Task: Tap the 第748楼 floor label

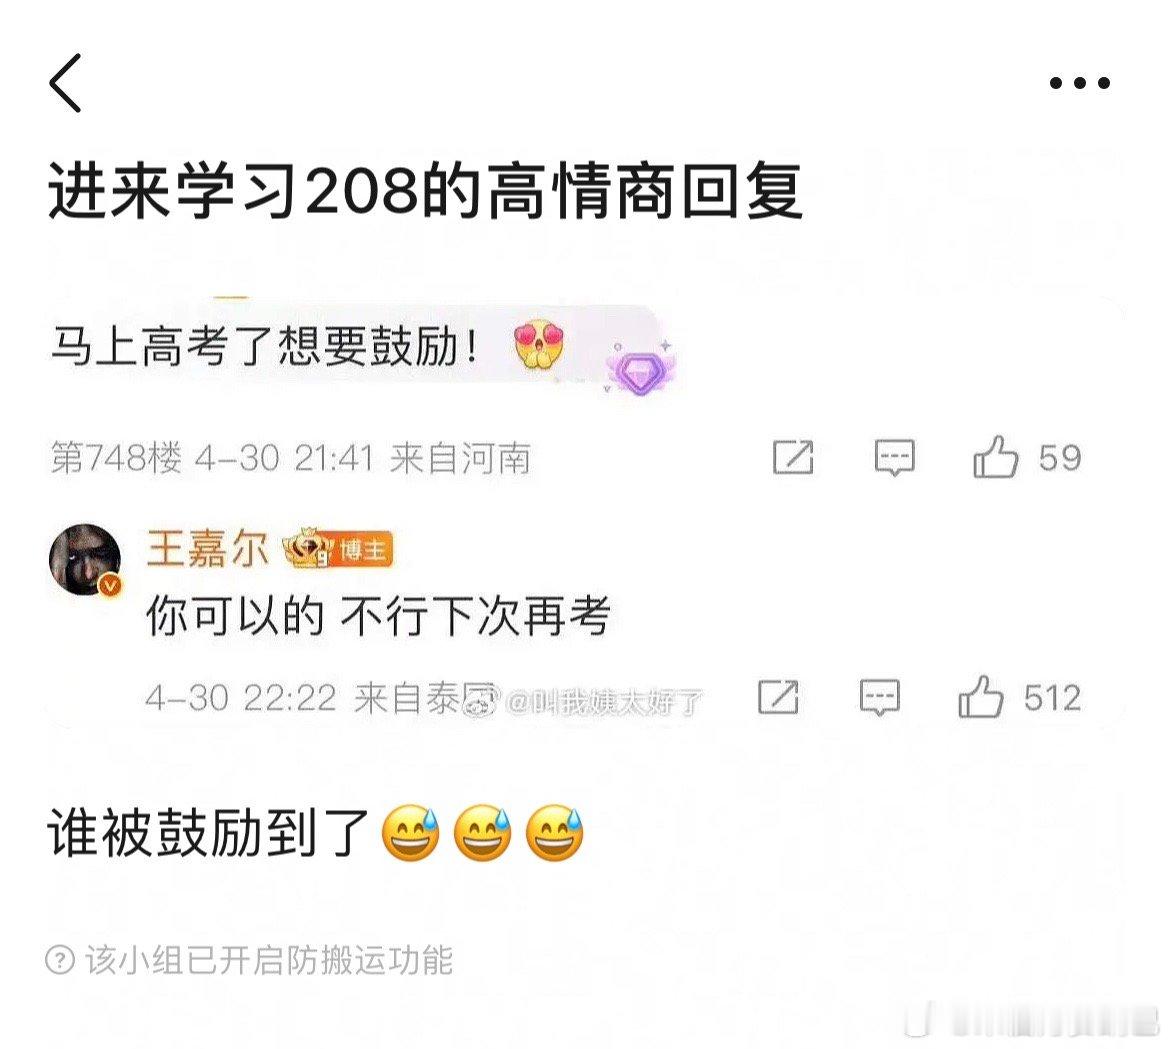Action: (116, 457)
